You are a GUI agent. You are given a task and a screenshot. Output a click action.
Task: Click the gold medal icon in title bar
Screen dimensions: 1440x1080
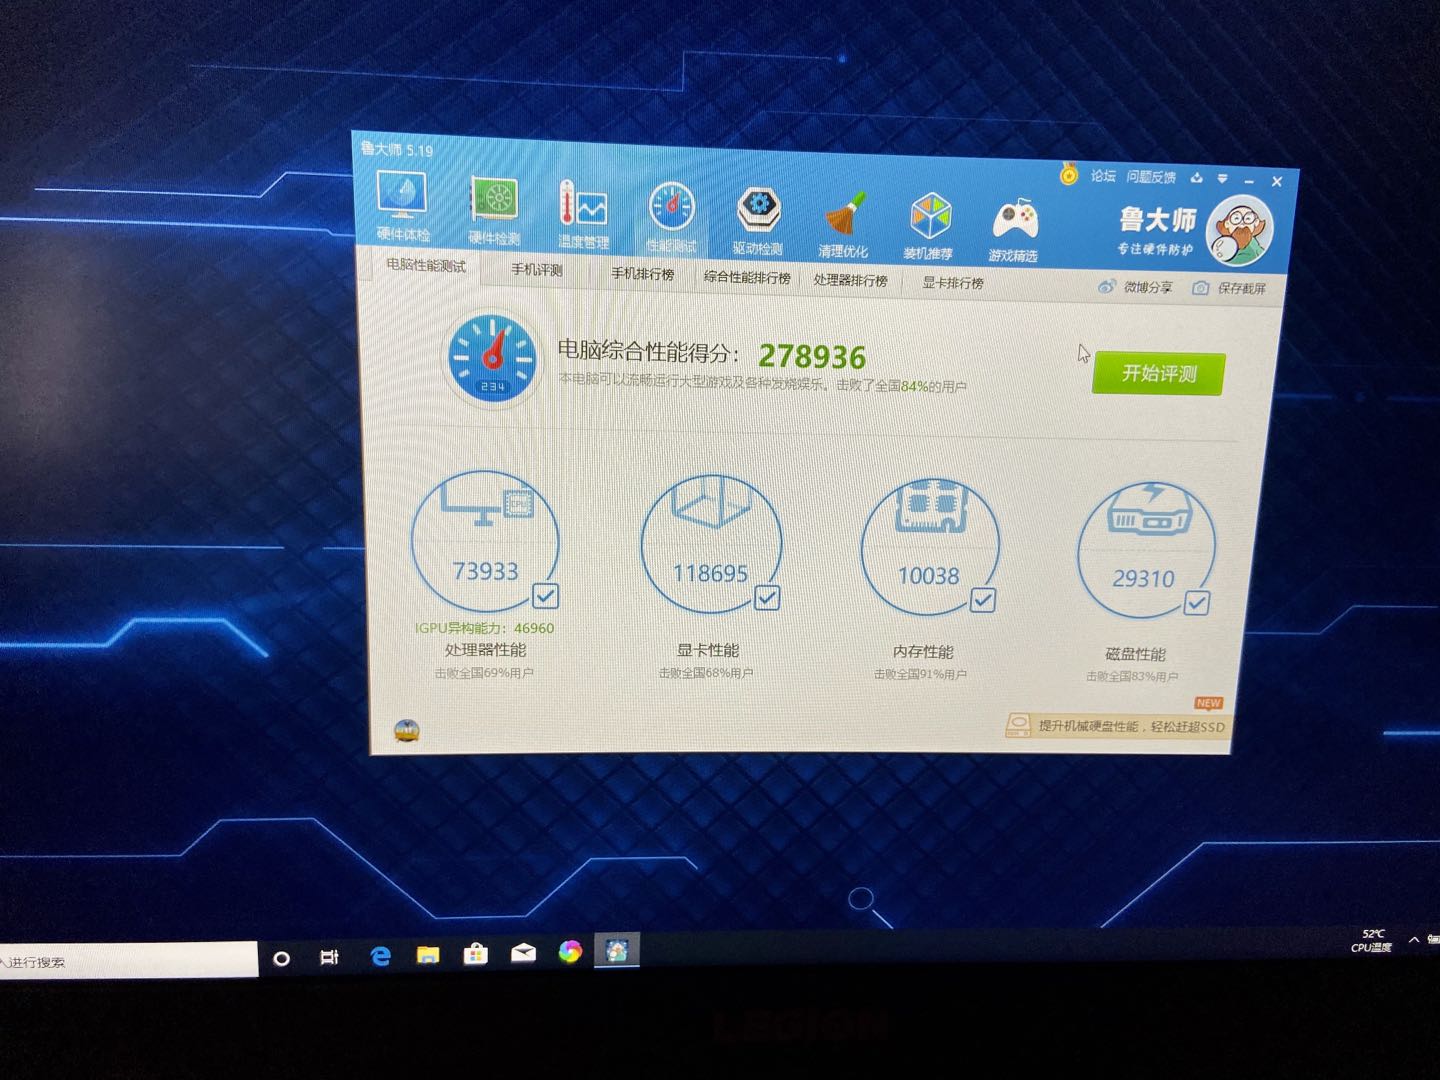pos(1069,175)
